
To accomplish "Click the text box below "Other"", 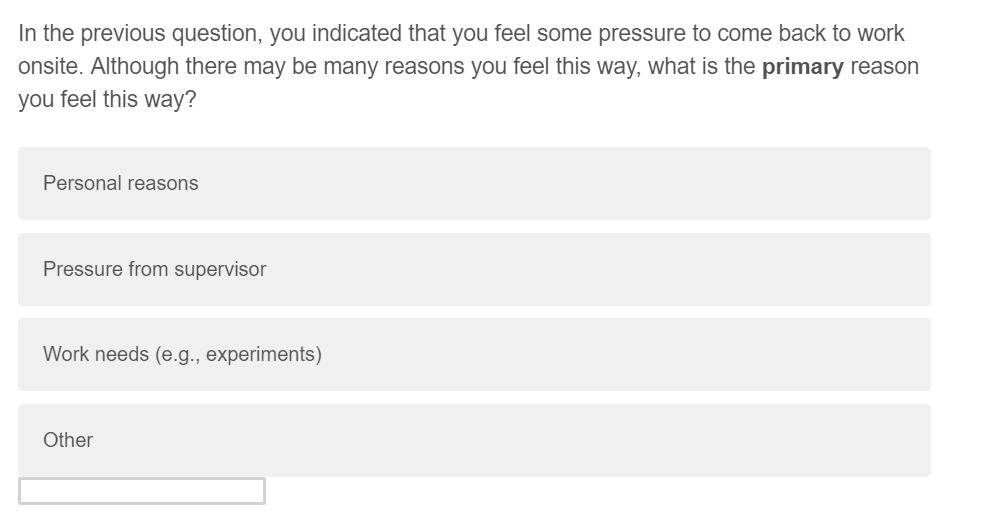I will 142,491.
